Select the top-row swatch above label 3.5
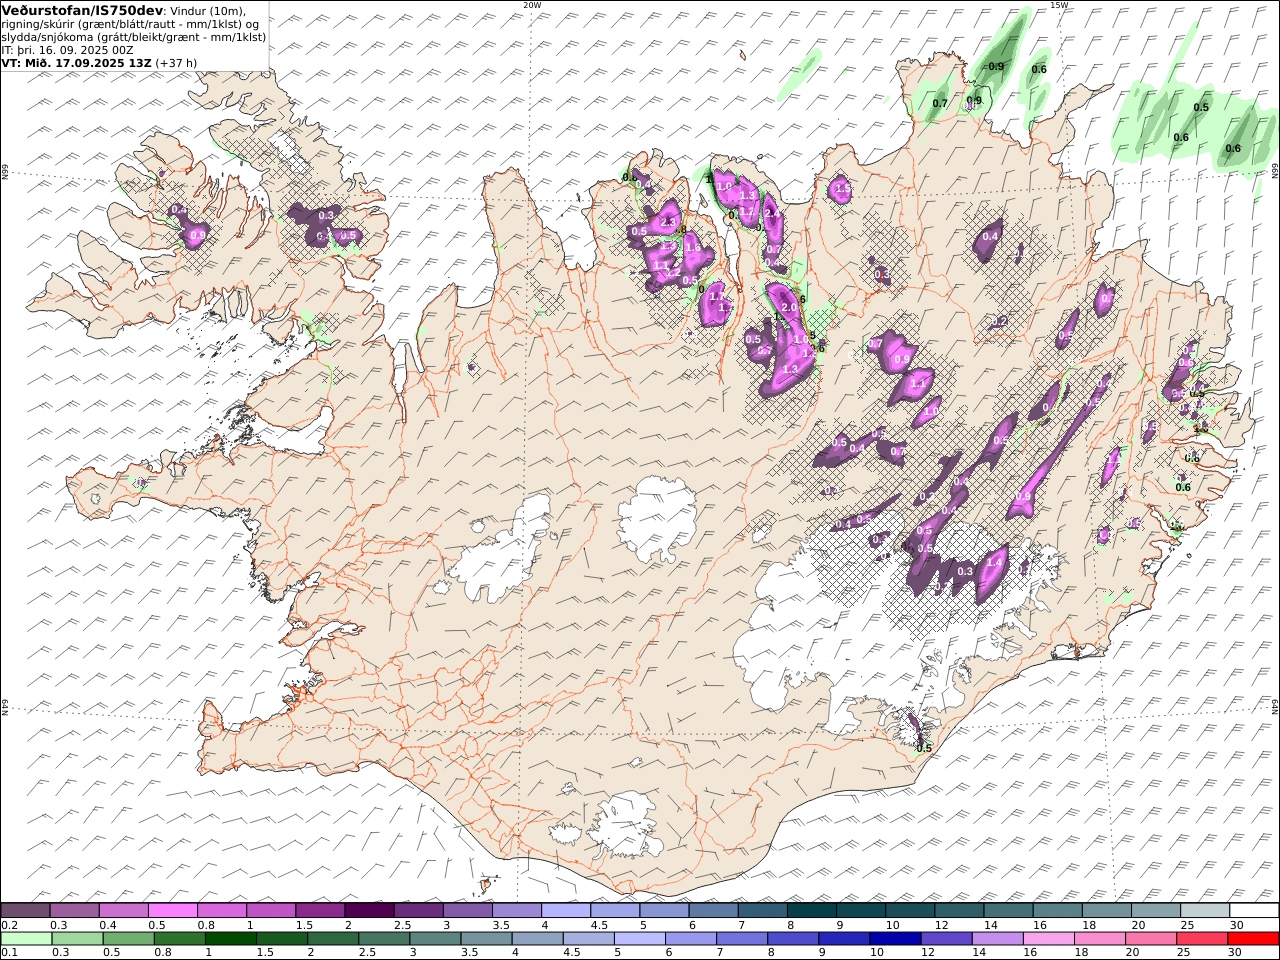 click(517, 911)
